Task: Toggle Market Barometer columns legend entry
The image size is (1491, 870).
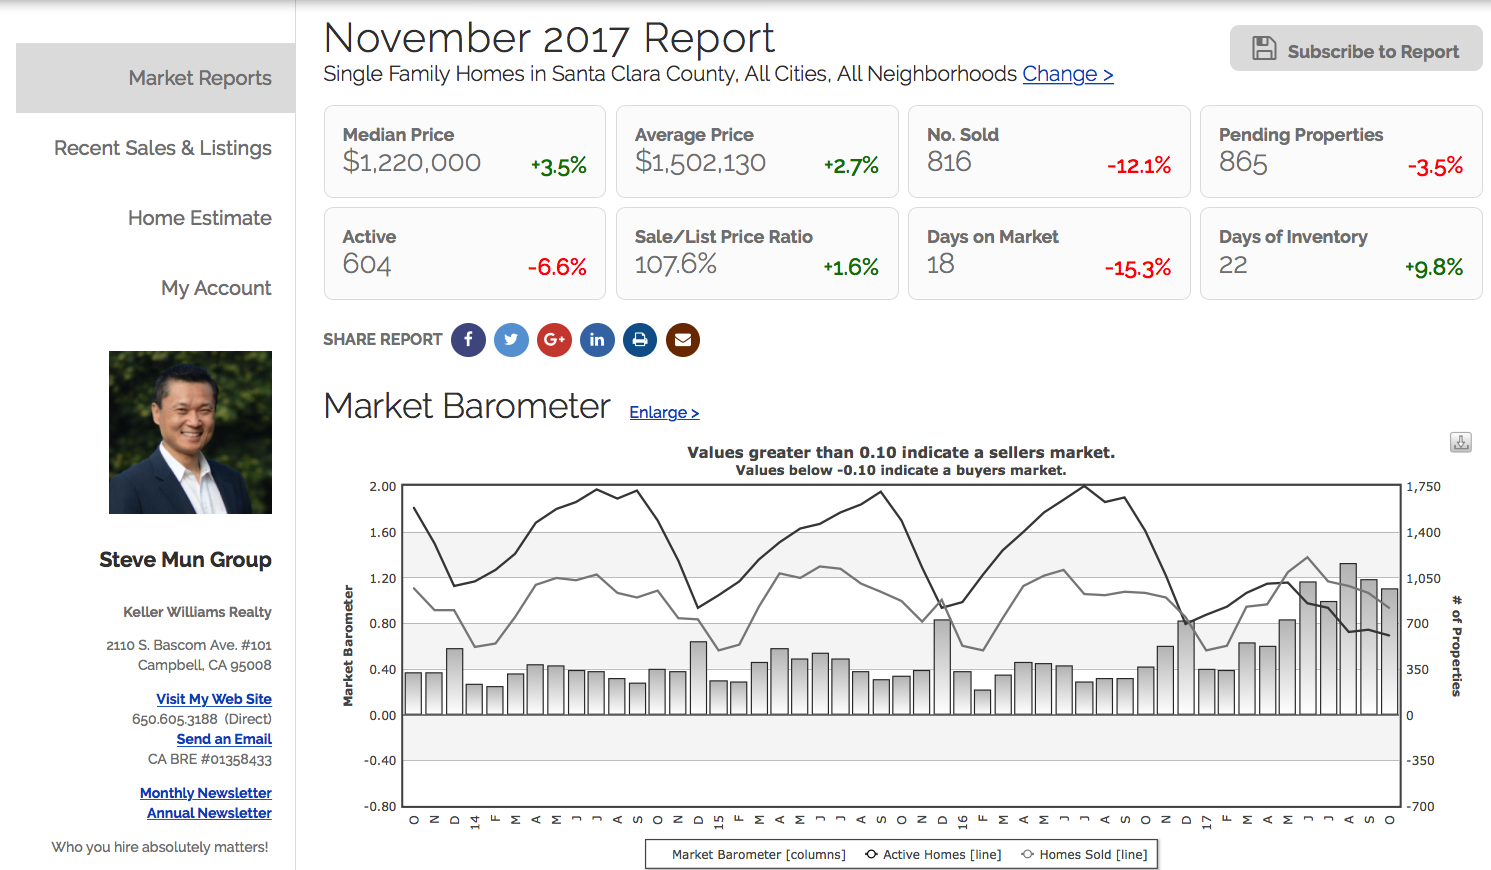Action: click(x=758, y=855)
